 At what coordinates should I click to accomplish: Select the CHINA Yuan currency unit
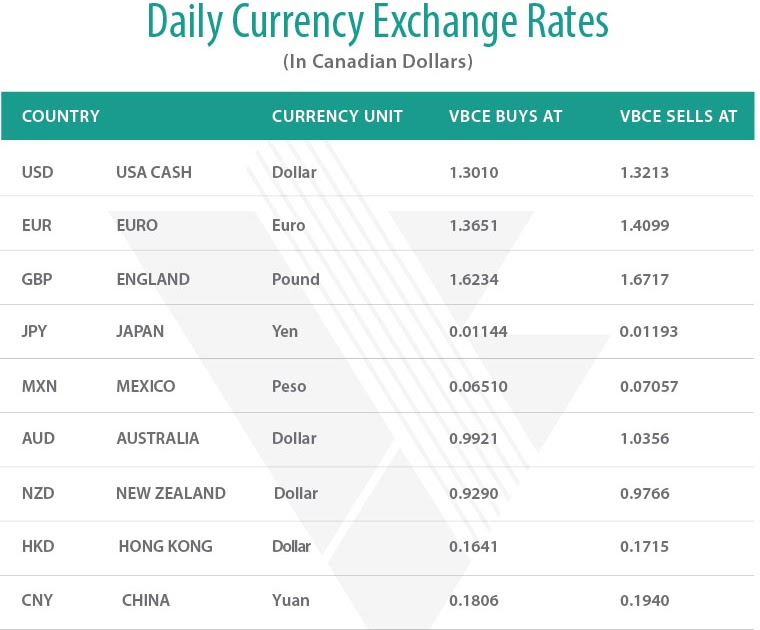290,600
